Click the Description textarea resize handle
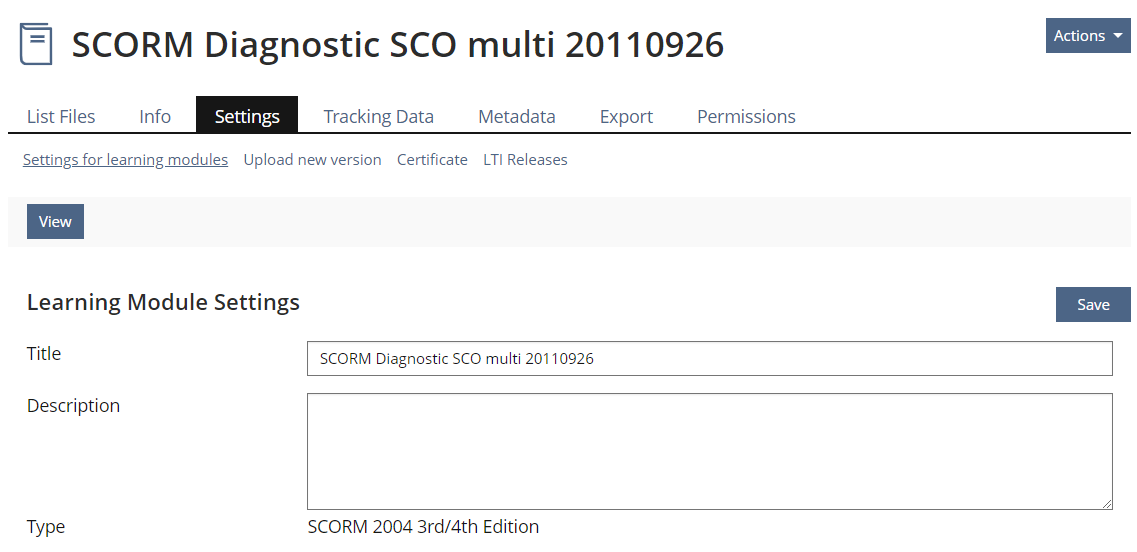1137x552 pixels. point(1107,504)
